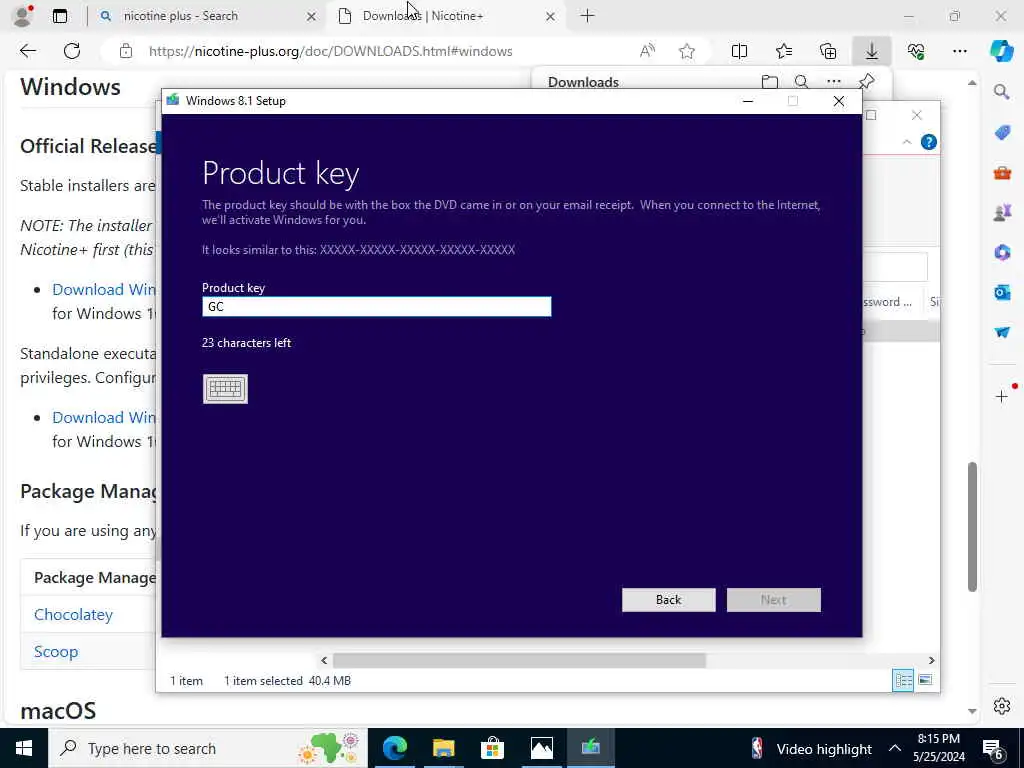The image size is (1024, 768).
Task: Click the File Explorer scroll left arrow
Action: 324,660
